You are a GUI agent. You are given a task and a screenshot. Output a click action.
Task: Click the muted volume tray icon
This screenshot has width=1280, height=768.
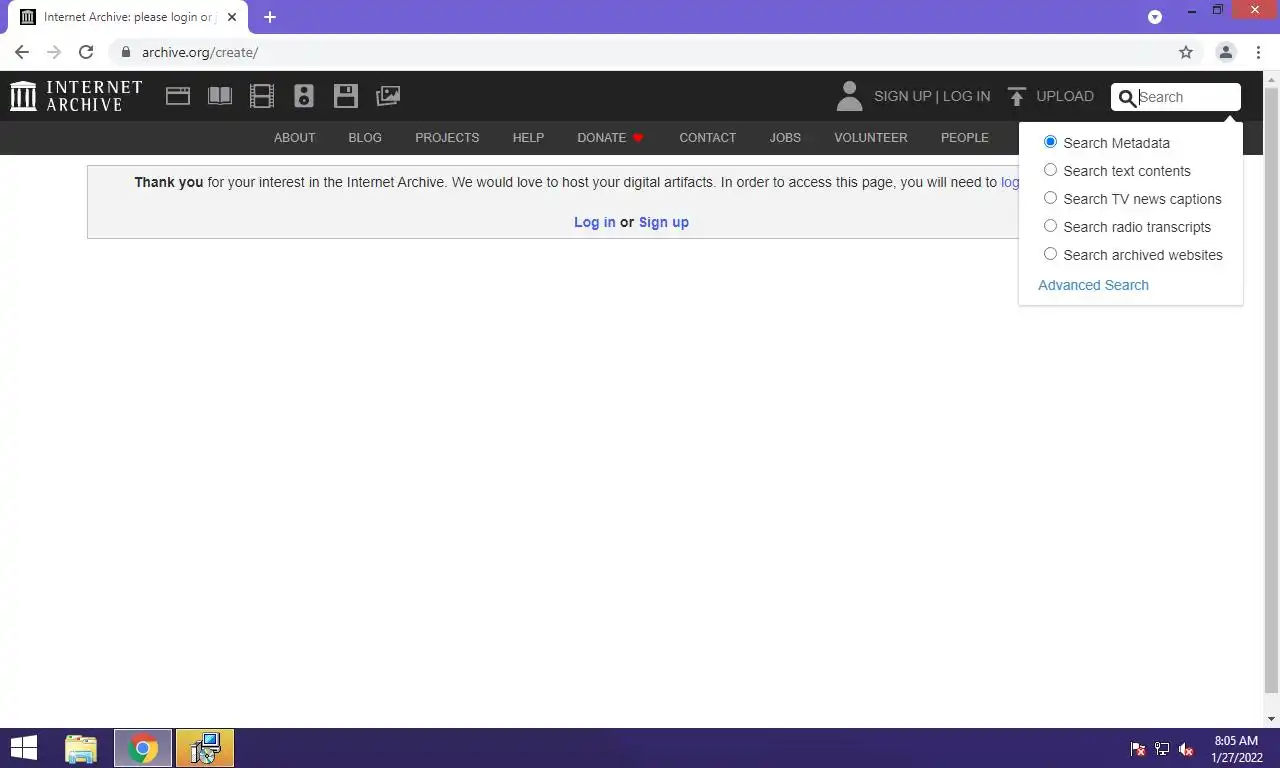[x=1186, y=749]
